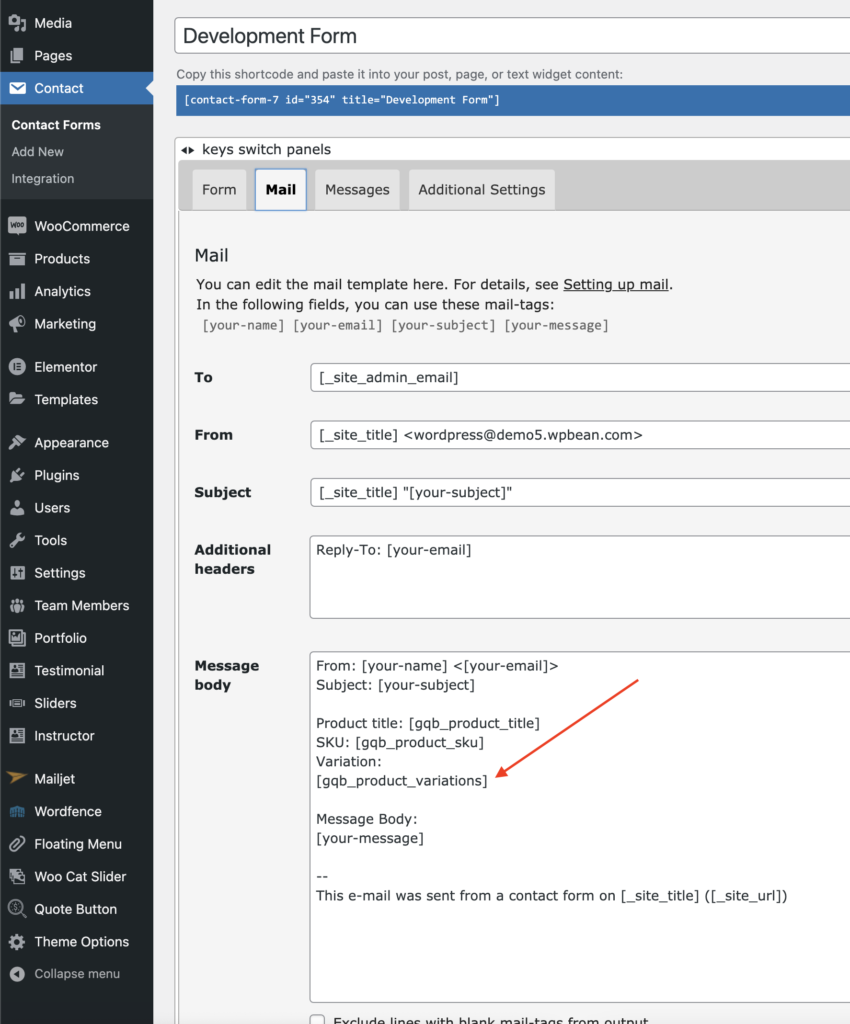Click the Analytics bar chart icon

click(17, 291)
